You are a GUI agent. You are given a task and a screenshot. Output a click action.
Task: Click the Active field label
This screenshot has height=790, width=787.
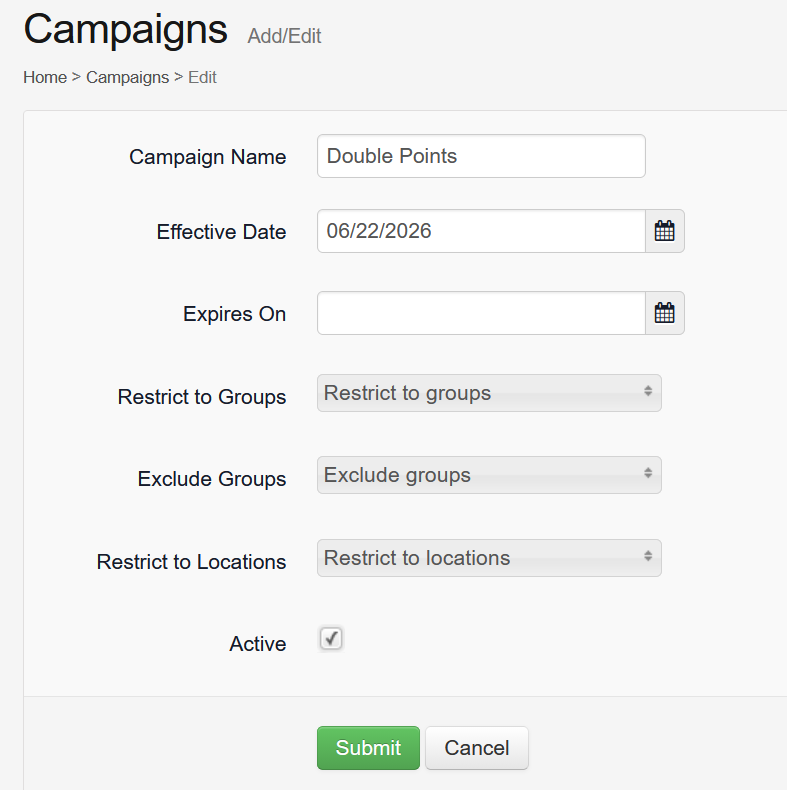point(257,644)
